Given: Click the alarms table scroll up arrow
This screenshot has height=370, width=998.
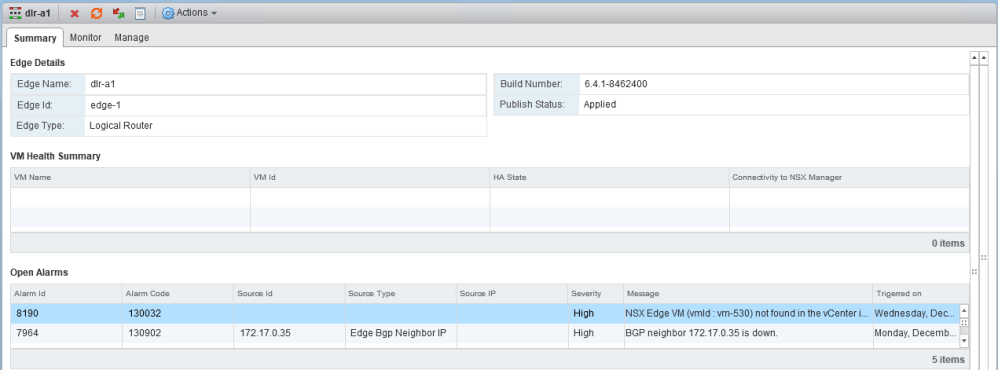Looking at the screenshot, I should [x=964, y=311].
